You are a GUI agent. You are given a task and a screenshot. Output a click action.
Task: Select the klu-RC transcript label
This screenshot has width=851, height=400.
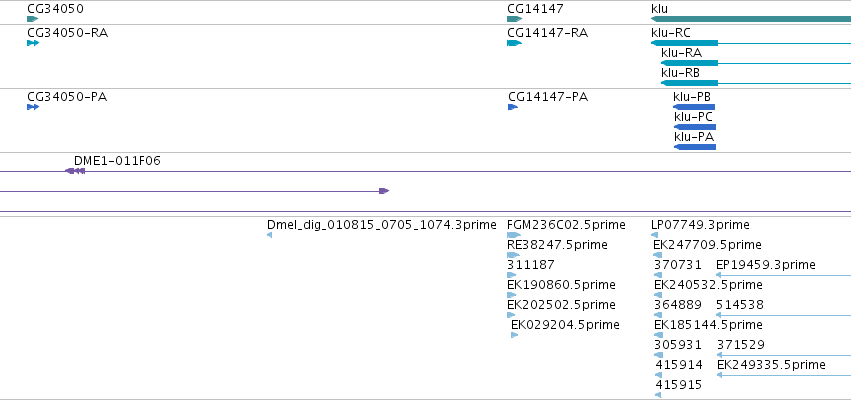671,33
